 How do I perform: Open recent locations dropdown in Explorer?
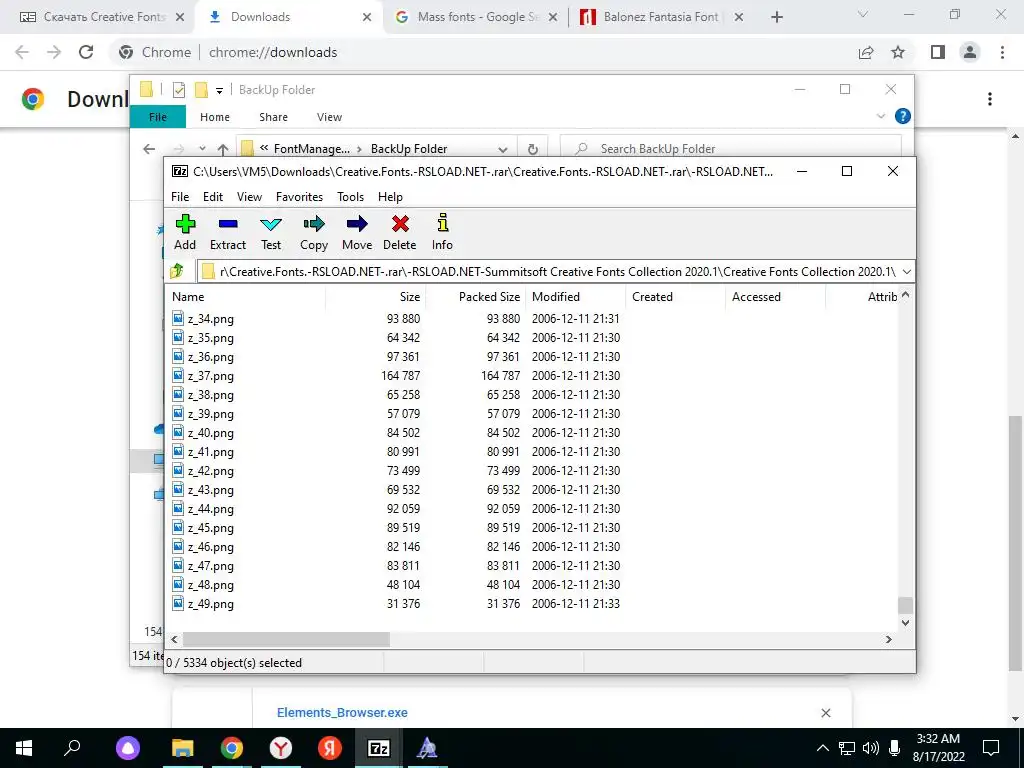tap(202, 149)
